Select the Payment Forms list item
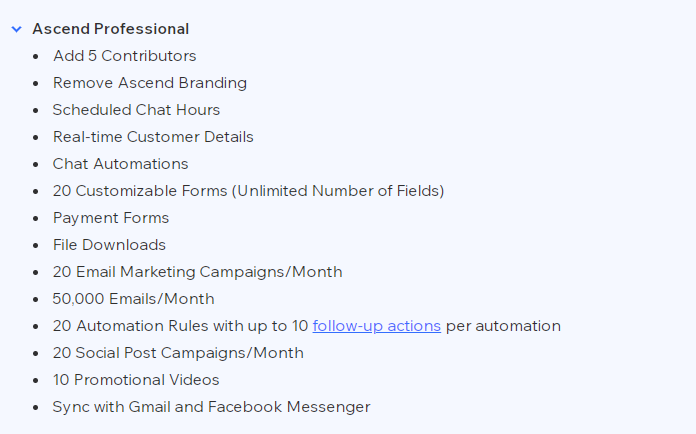This screenshot has width=696, height=434. (x=111, y=218)
